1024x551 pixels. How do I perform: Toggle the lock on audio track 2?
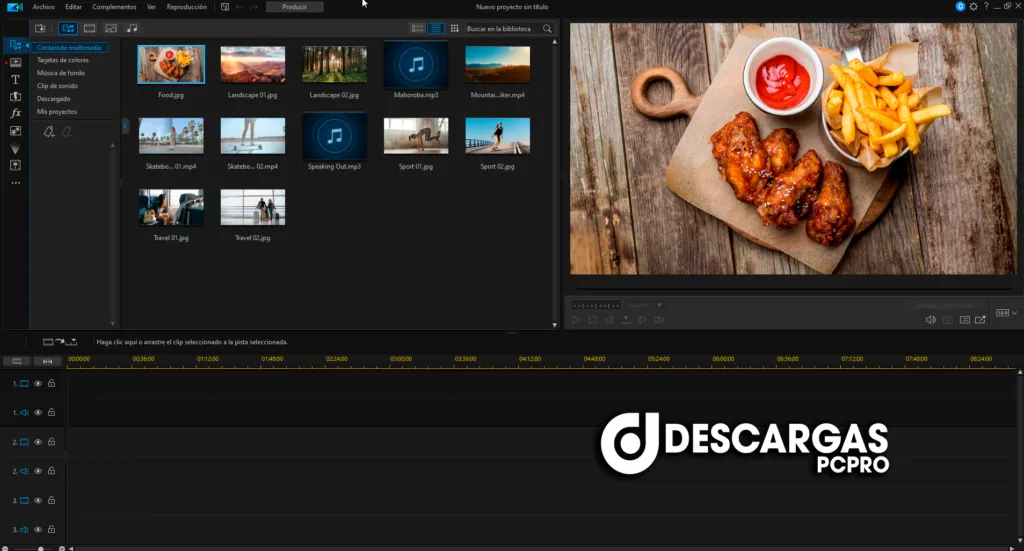[x=51, y=470]
